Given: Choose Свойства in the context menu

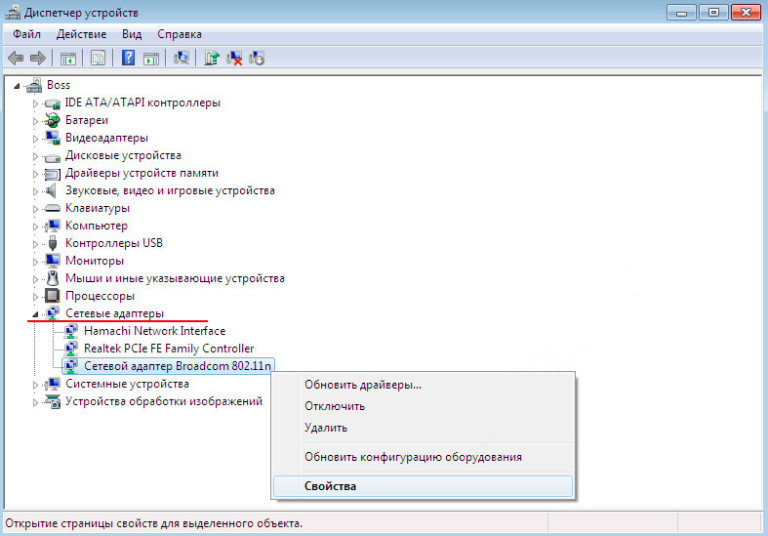Looking at the screenshot, I should coord(423,486).
